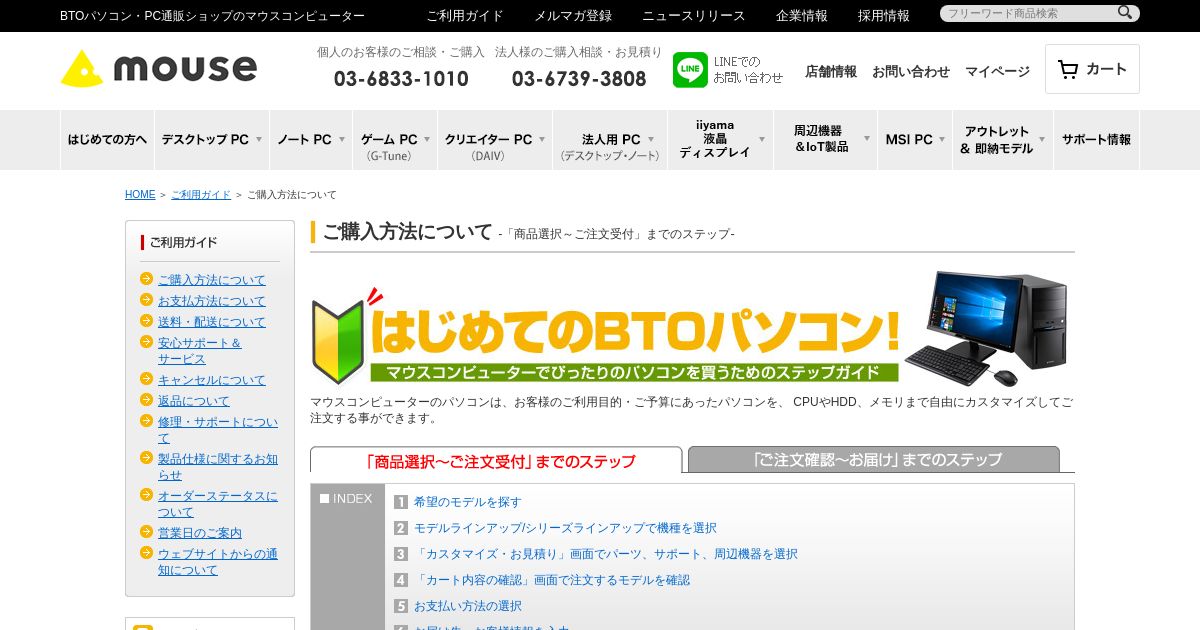Expand デスクトップ PC dropdown menu
This screenshot has height=630, width=1200.
[x=212, y=140]
